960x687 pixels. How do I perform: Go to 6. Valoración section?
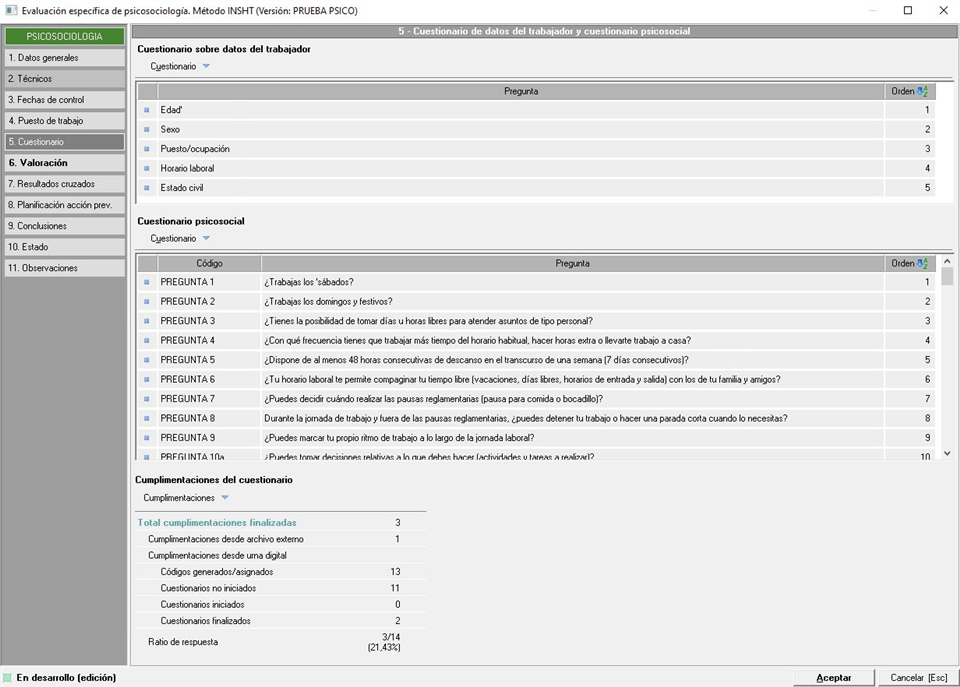click(x=64, y=163)
